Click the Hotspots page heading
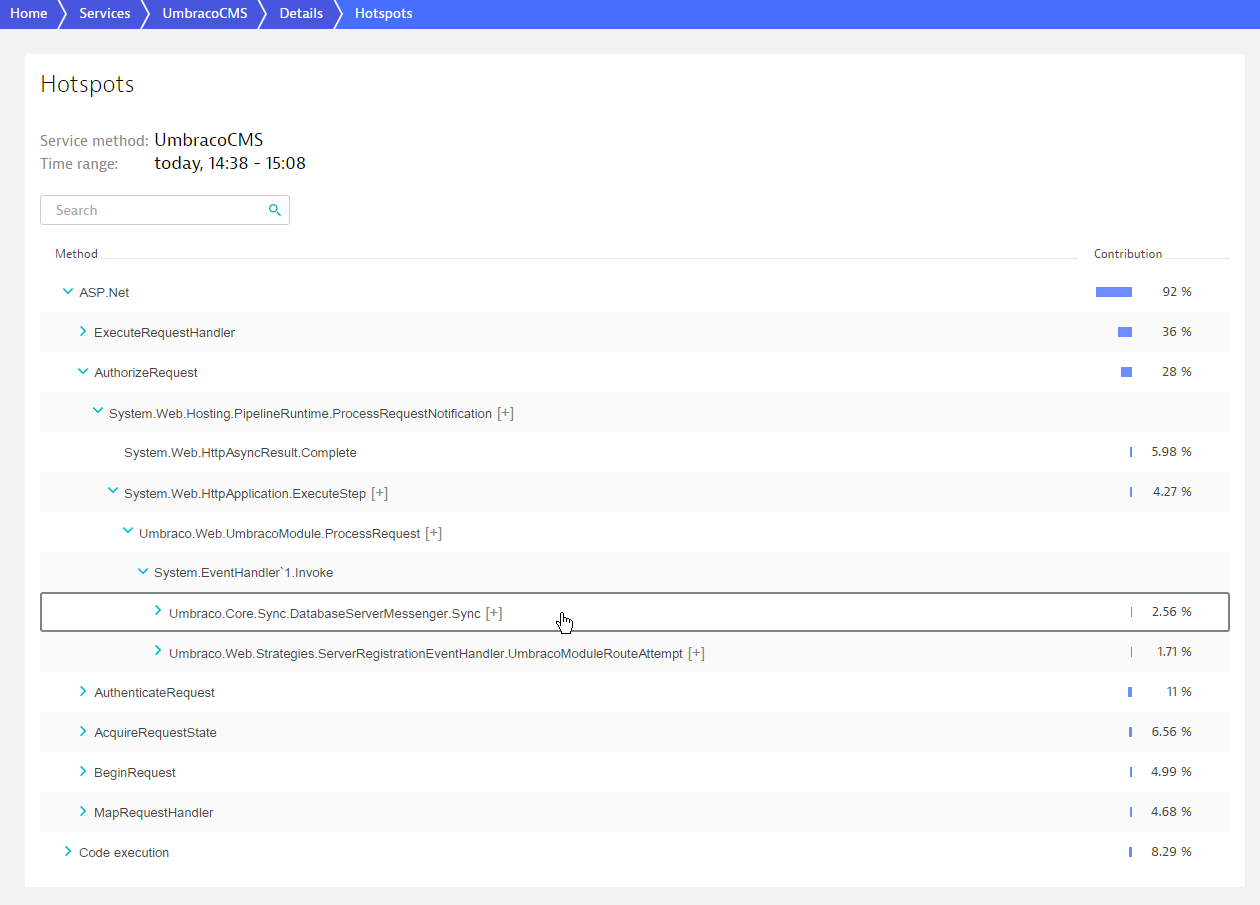 click(87, 84)
